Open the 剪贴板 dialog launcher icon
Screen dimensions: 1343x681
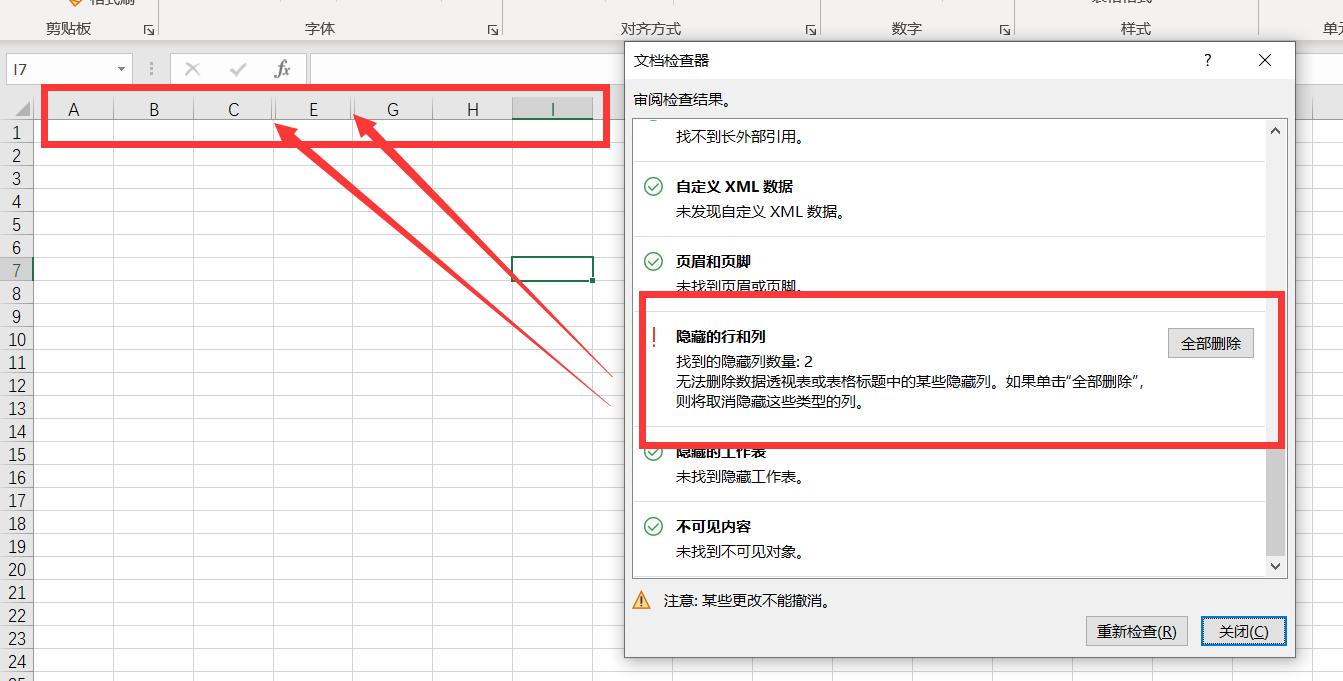pos(148,30)
